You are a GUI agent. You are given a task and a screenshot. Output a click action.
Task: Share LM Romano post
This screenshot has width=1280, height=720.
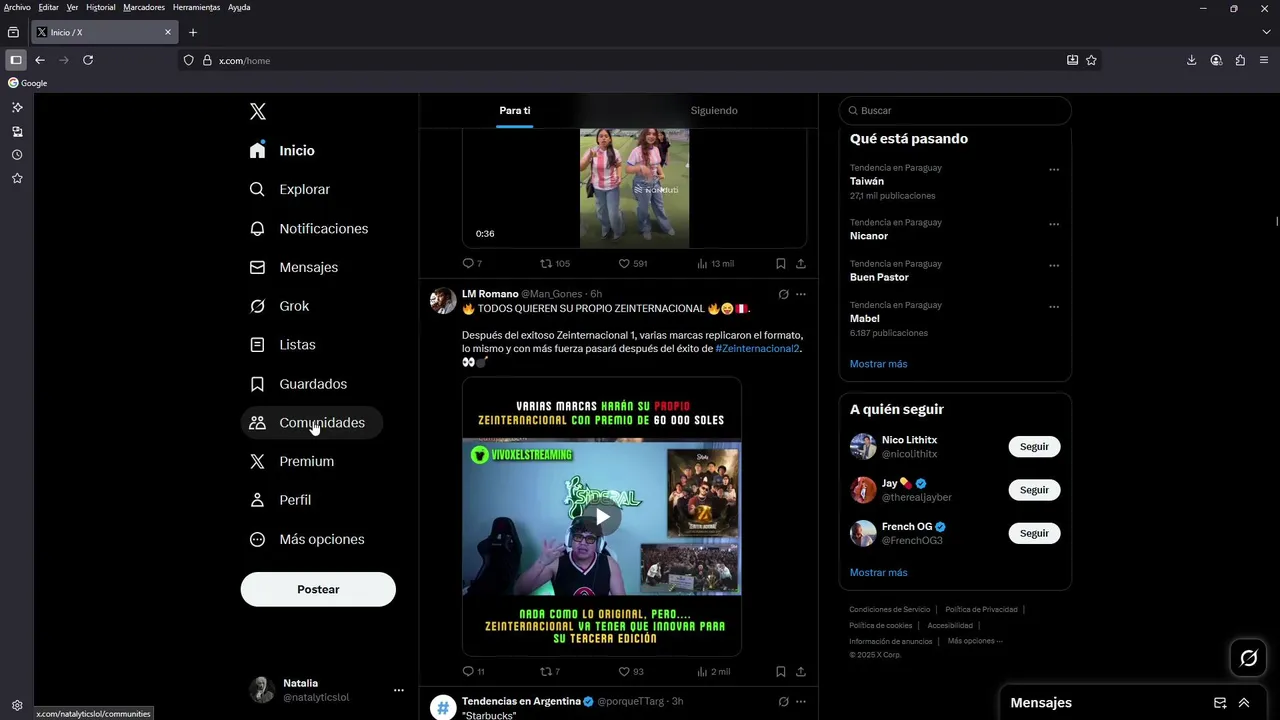(800, 672)
